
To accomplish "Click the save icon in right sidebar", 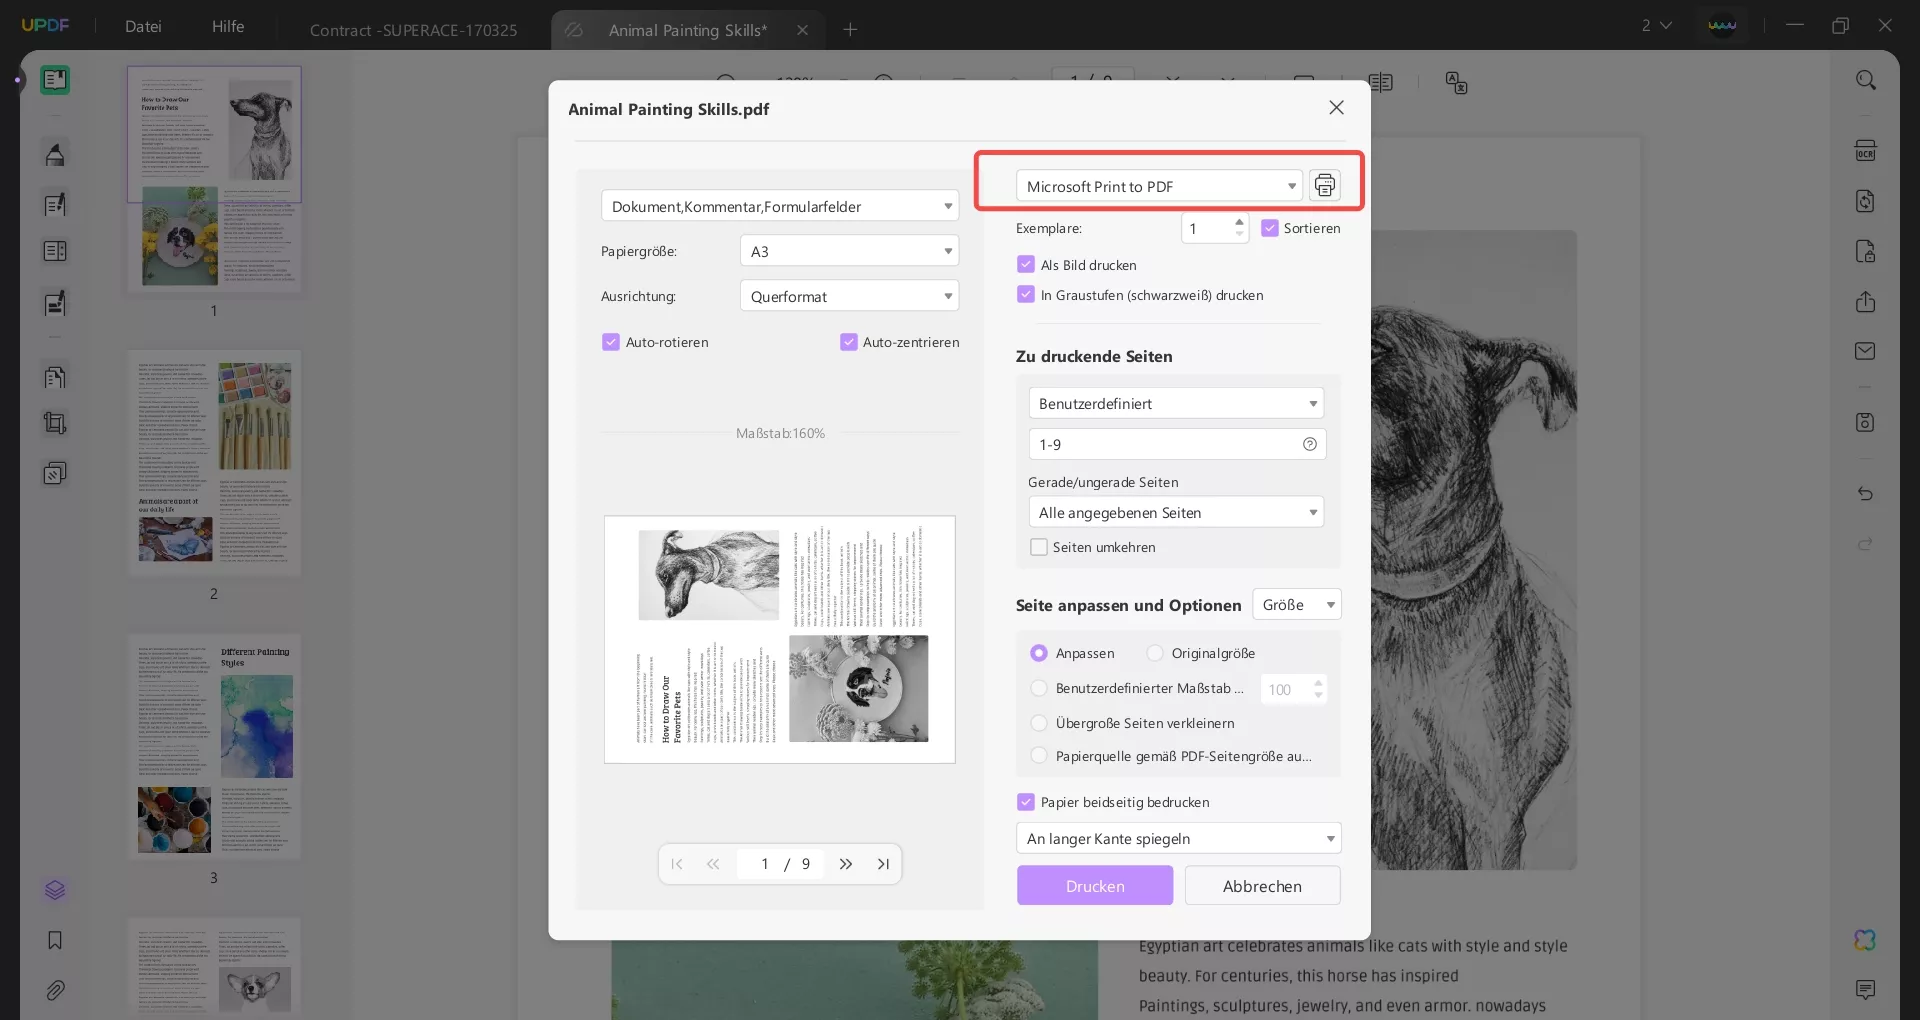I will 1866,422.
